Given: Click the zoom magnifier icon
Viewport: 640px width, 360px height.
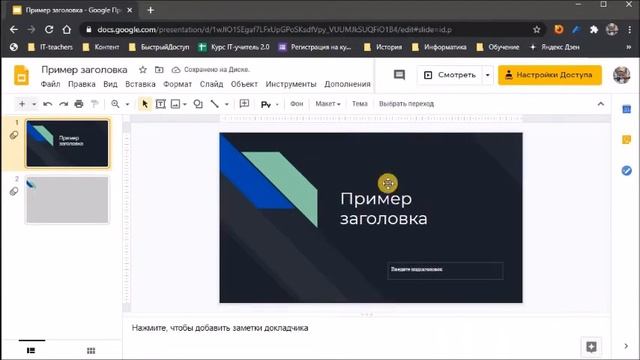Looking at the screenshot, I should coord(116,104).
